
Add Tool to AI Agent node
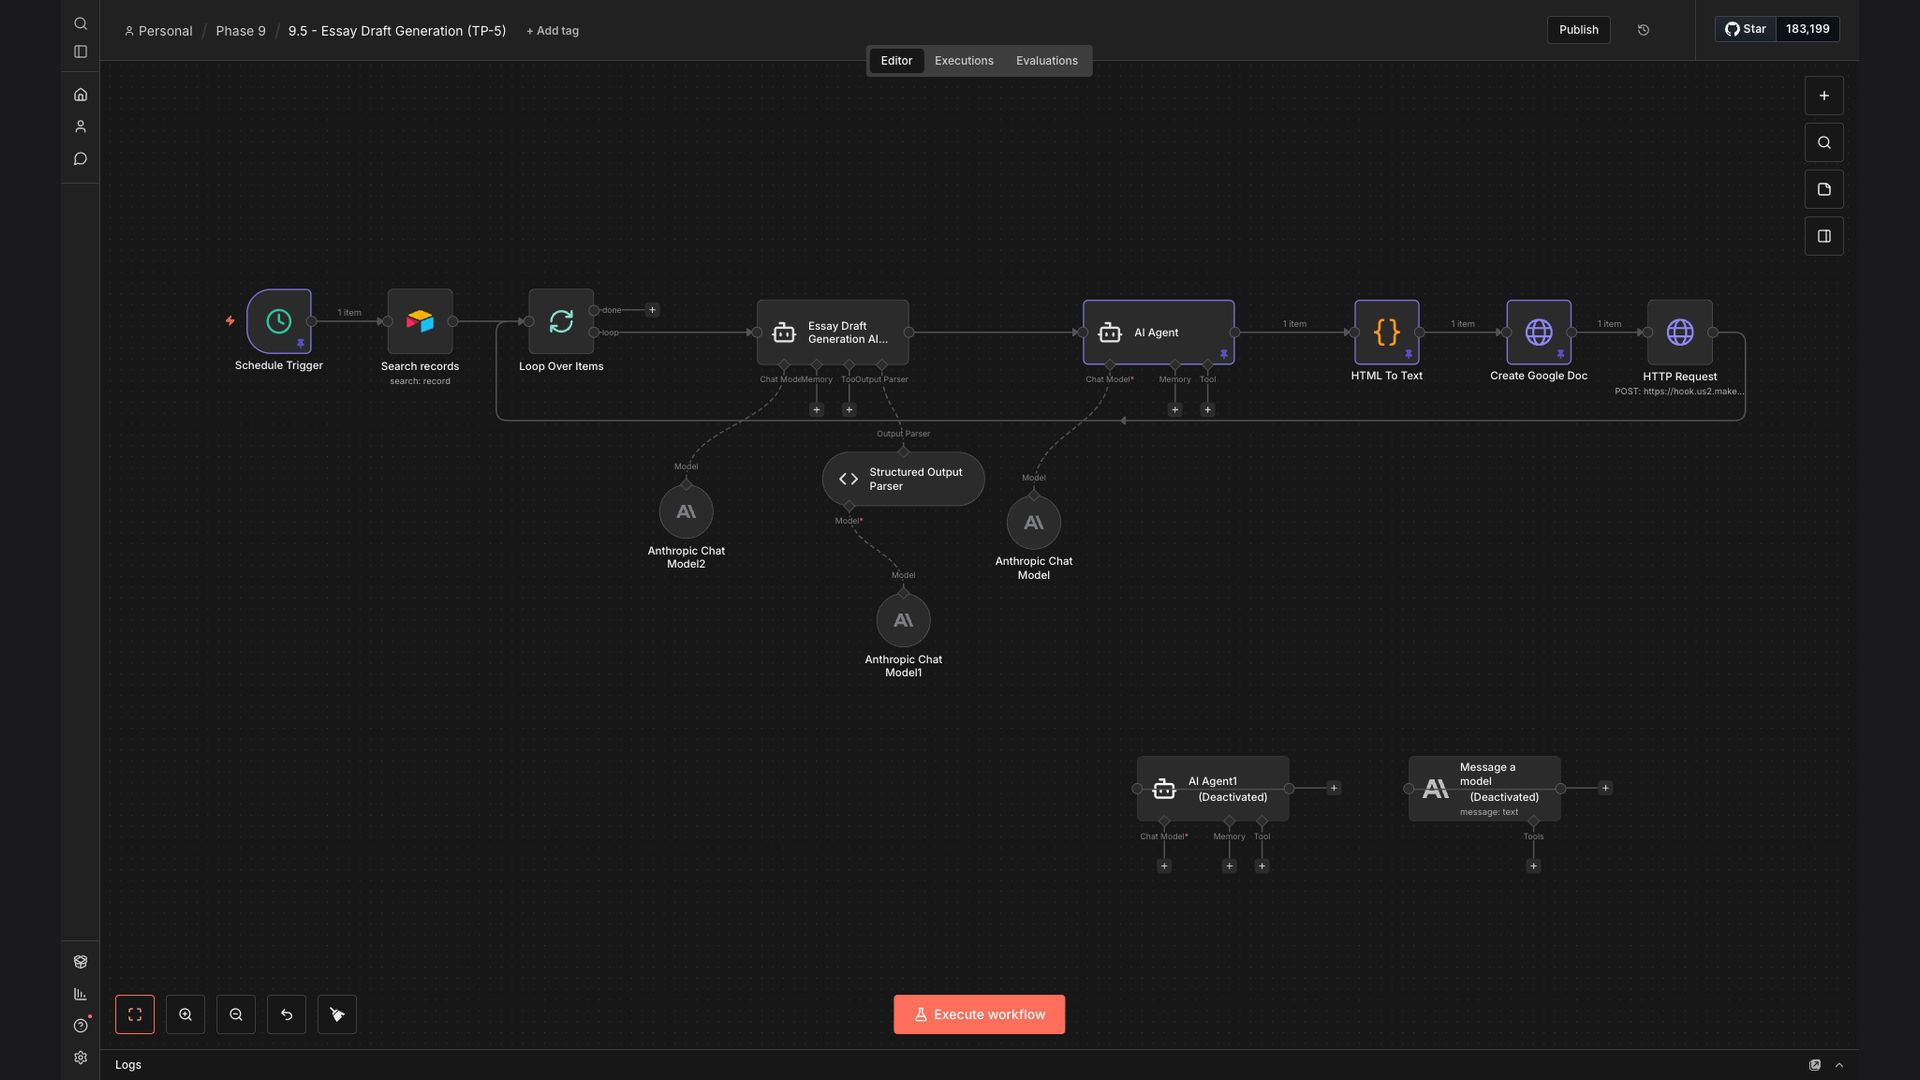1208,410
